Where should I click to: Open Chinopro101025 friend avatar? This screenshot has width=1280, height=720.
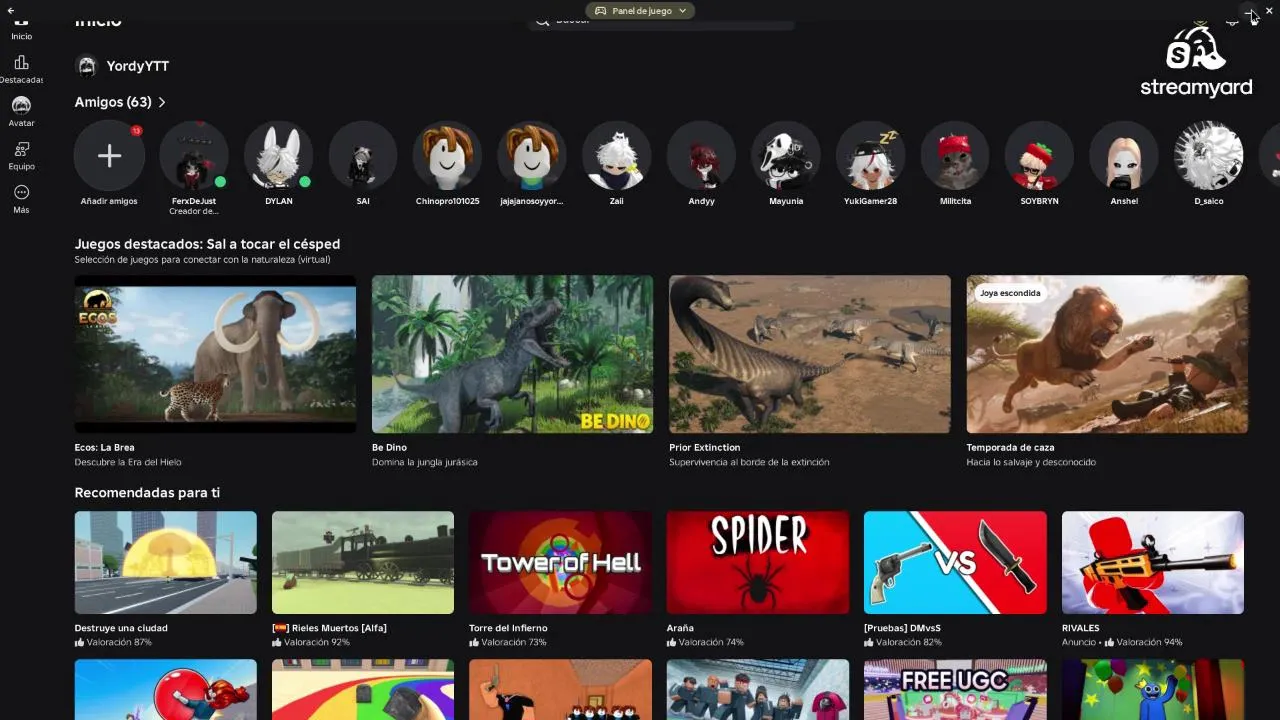447,156
